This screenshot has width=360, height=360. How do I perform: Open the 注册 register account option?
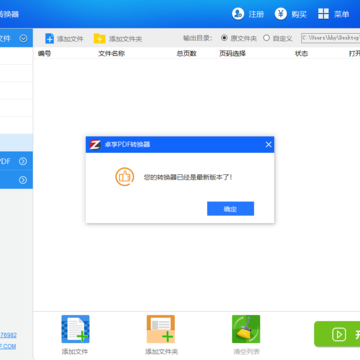248,14
